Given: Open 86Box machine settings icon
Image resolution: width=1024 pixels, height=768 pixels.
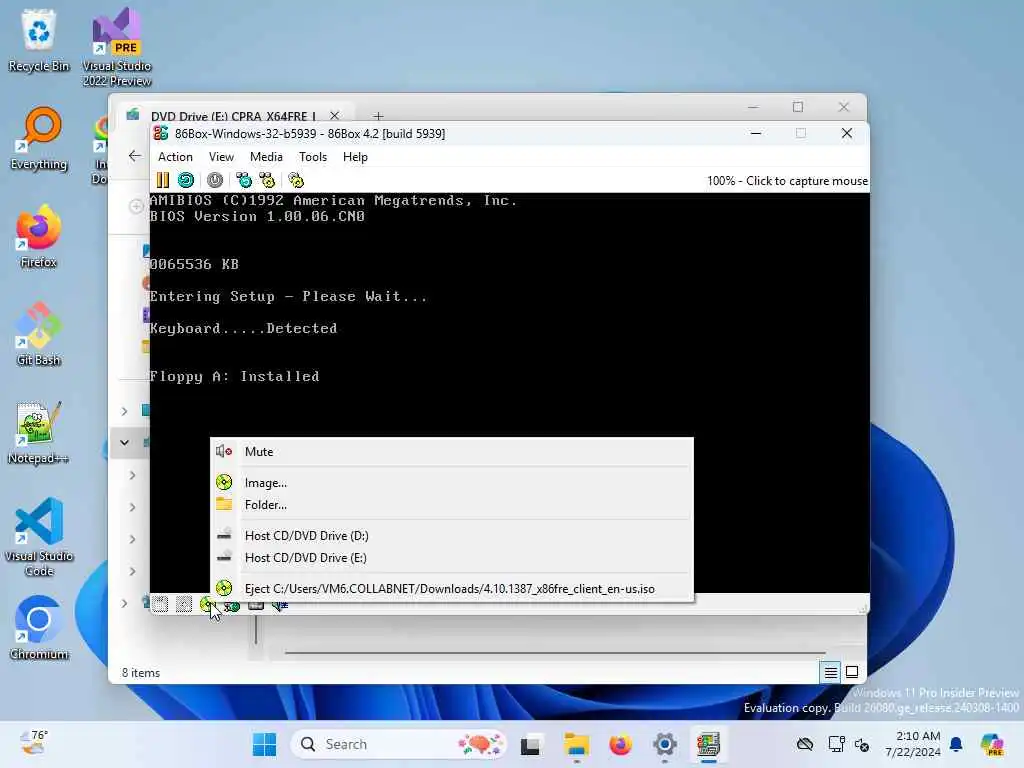Looking at the screenshot, I should 296,180.
